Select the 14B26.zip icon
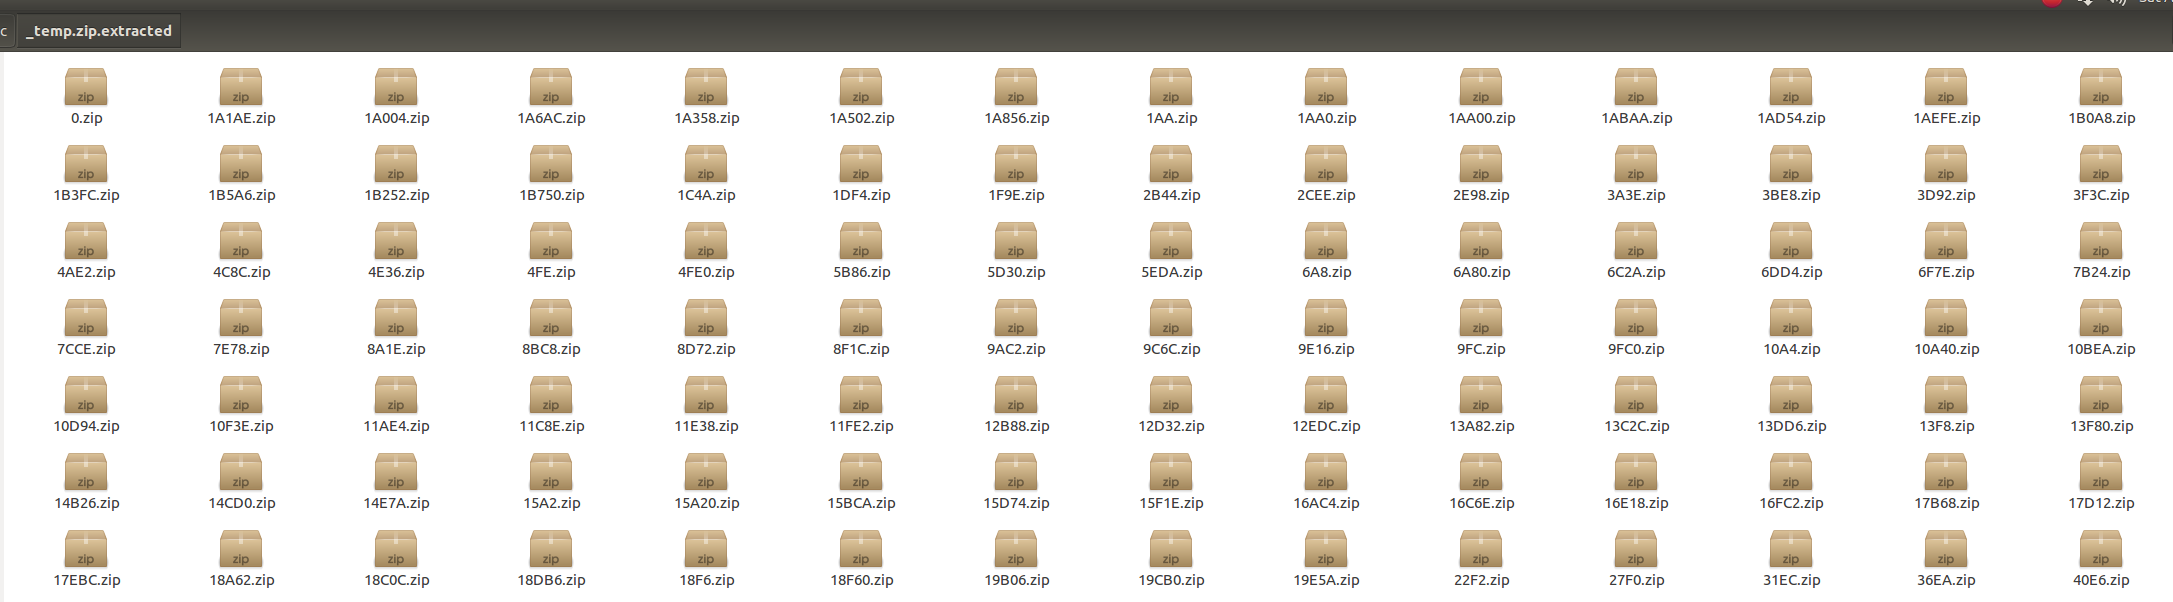 click(x=86, y=472)
